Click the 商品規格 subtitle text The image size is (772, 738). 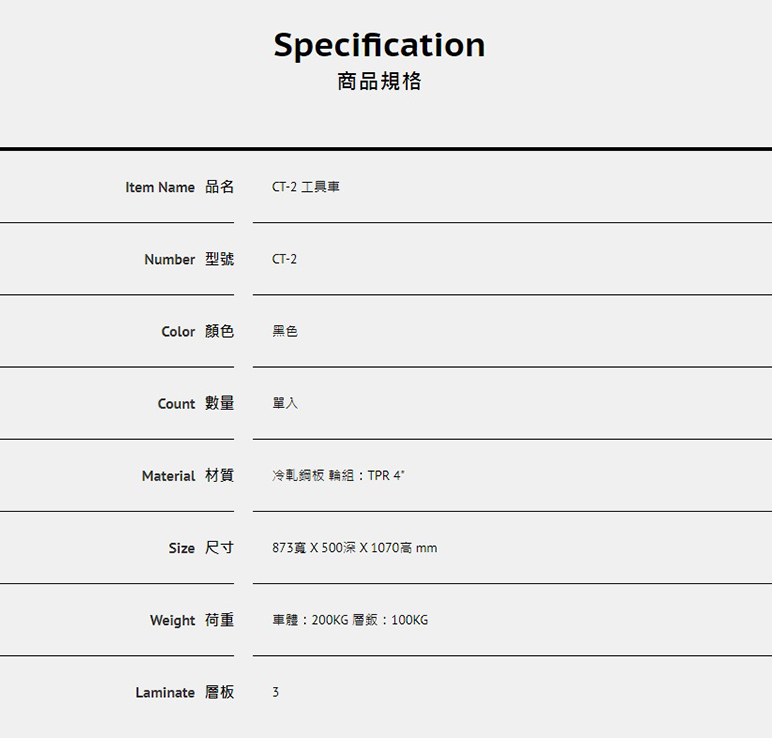[379, 81]
